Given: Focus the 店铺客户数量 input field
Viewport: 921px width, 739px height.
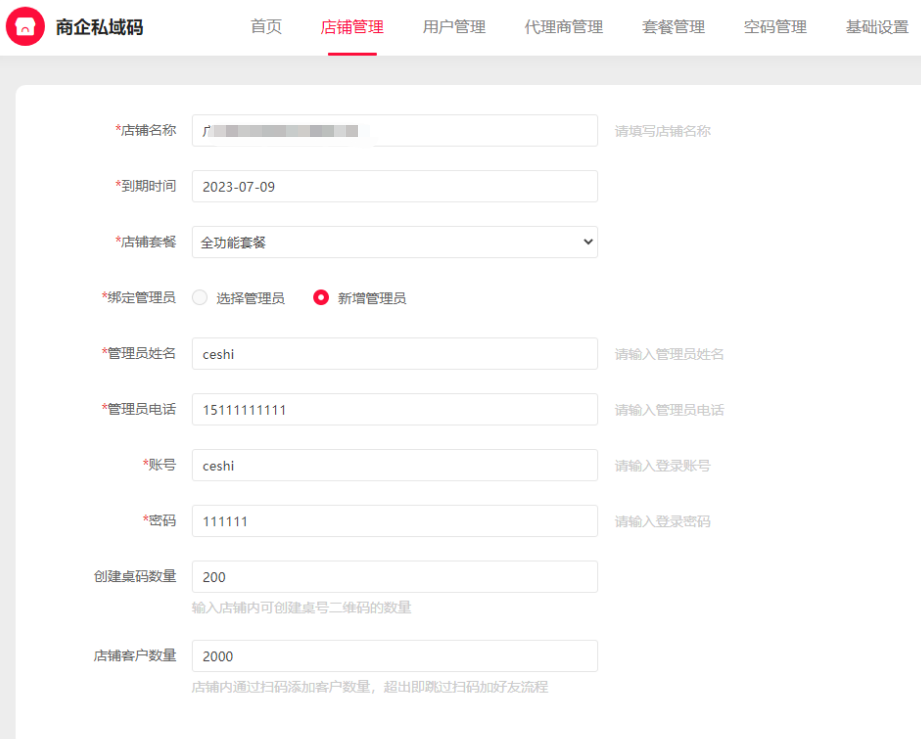Looking at the screenshot, I should point(394,656).
